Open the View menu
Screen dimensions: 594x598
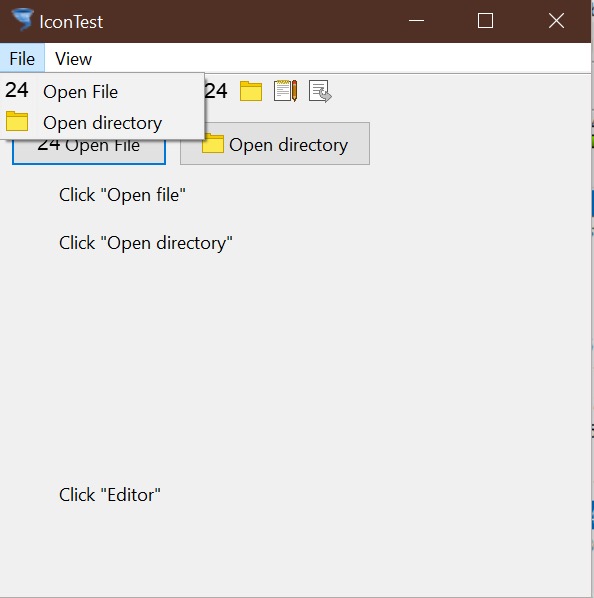[73, 59]
